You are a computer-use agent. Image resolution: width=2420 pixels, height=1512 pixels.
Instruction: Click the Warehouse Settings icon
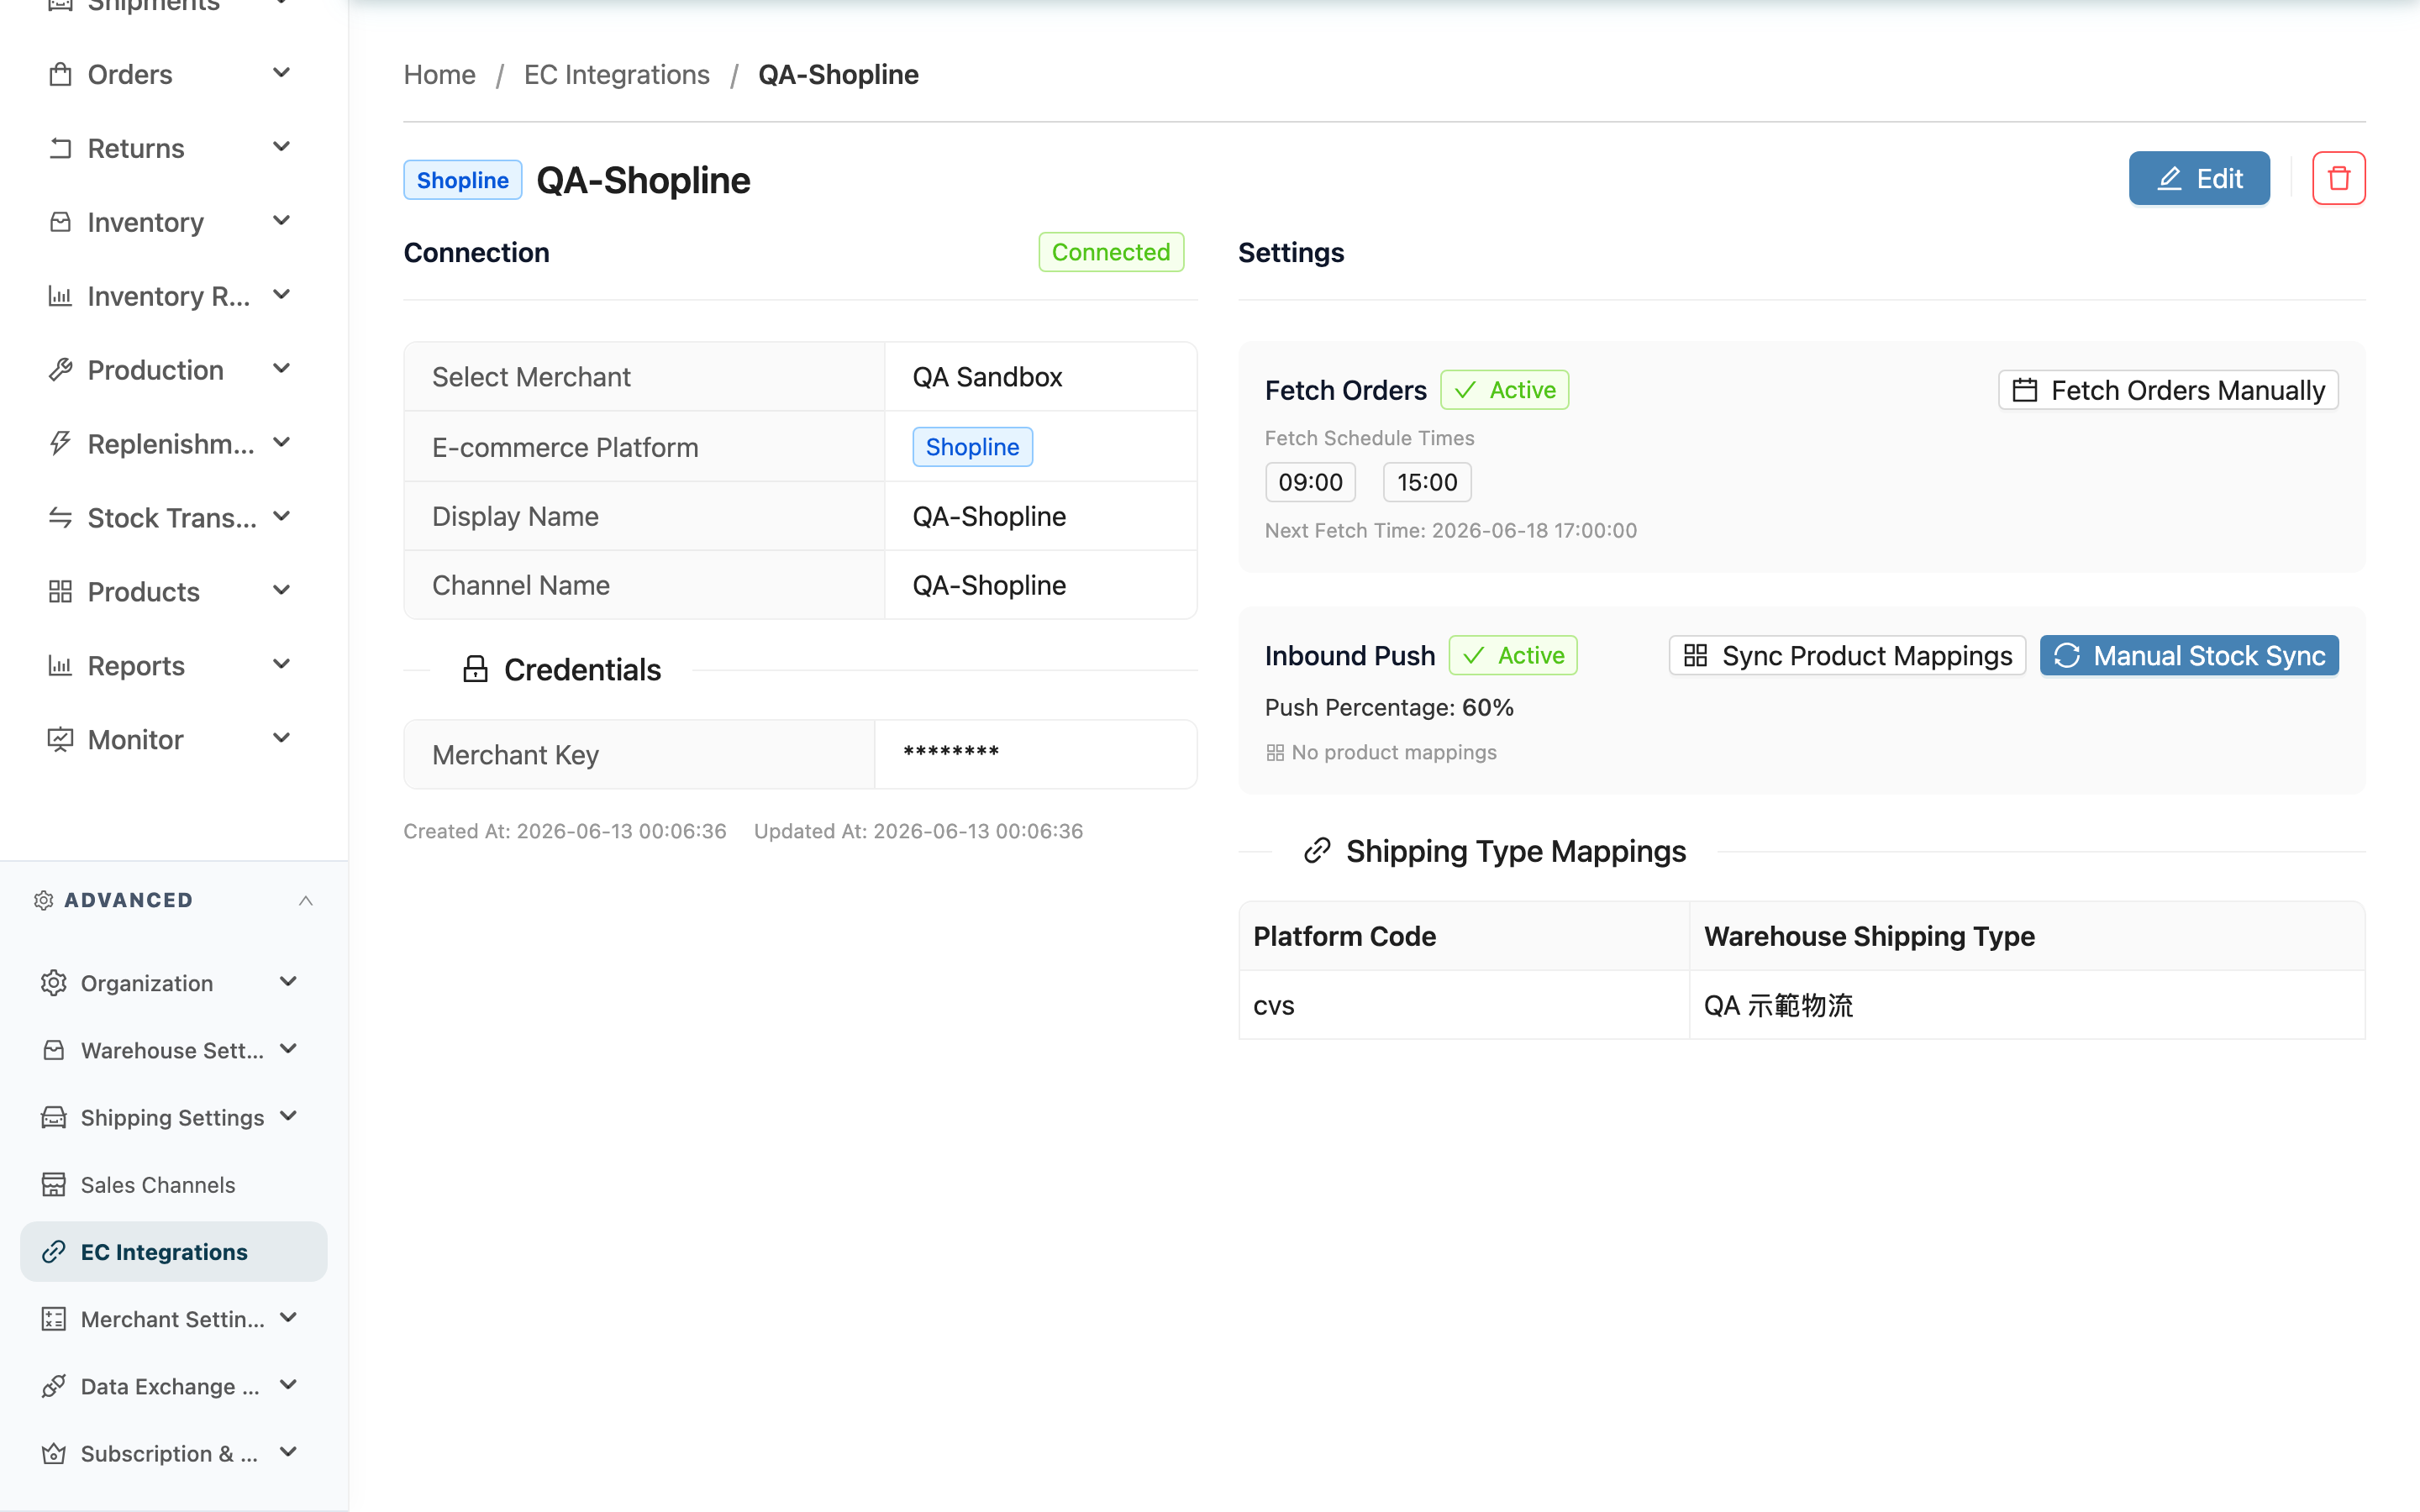point(54,1050)
